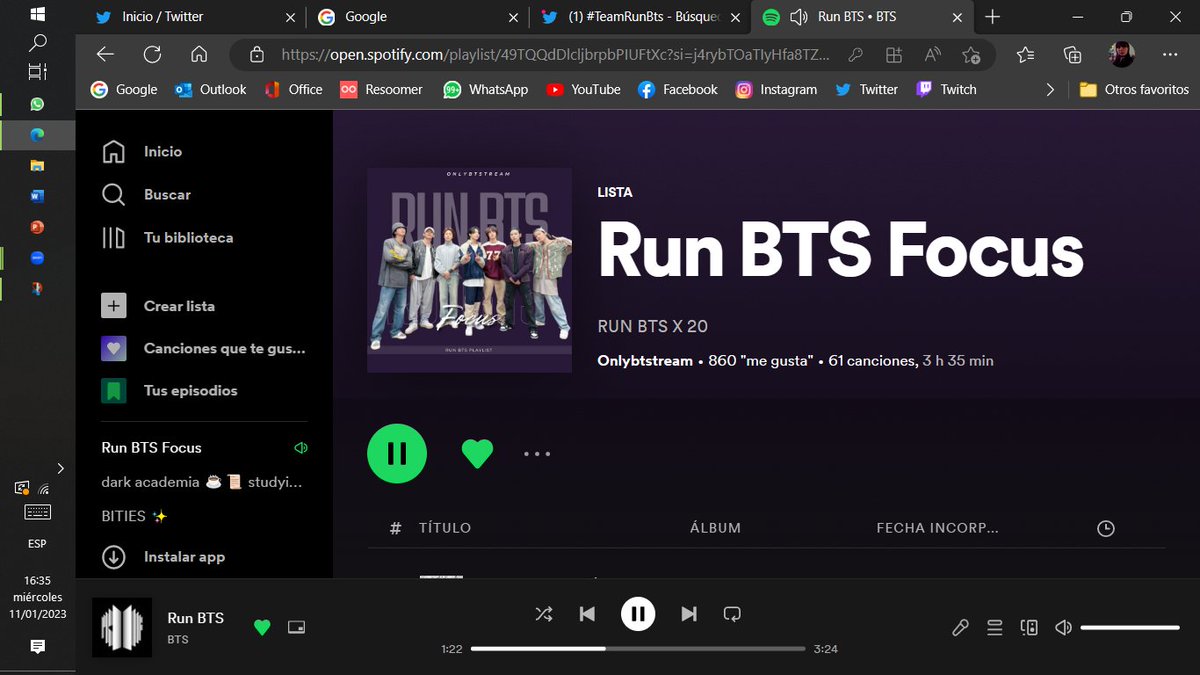
Task: Click Onlybtstream playlist owner link
Action: [x=645, y=361]
